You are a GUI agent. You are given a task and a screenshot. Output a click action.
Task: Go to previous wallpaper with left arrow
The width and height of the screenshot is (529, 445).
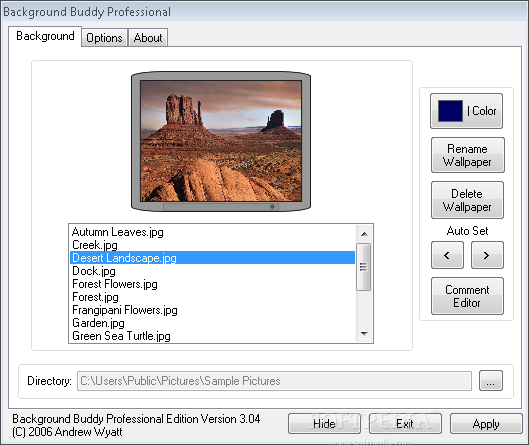pyautogui.click(x=447, y=255)
